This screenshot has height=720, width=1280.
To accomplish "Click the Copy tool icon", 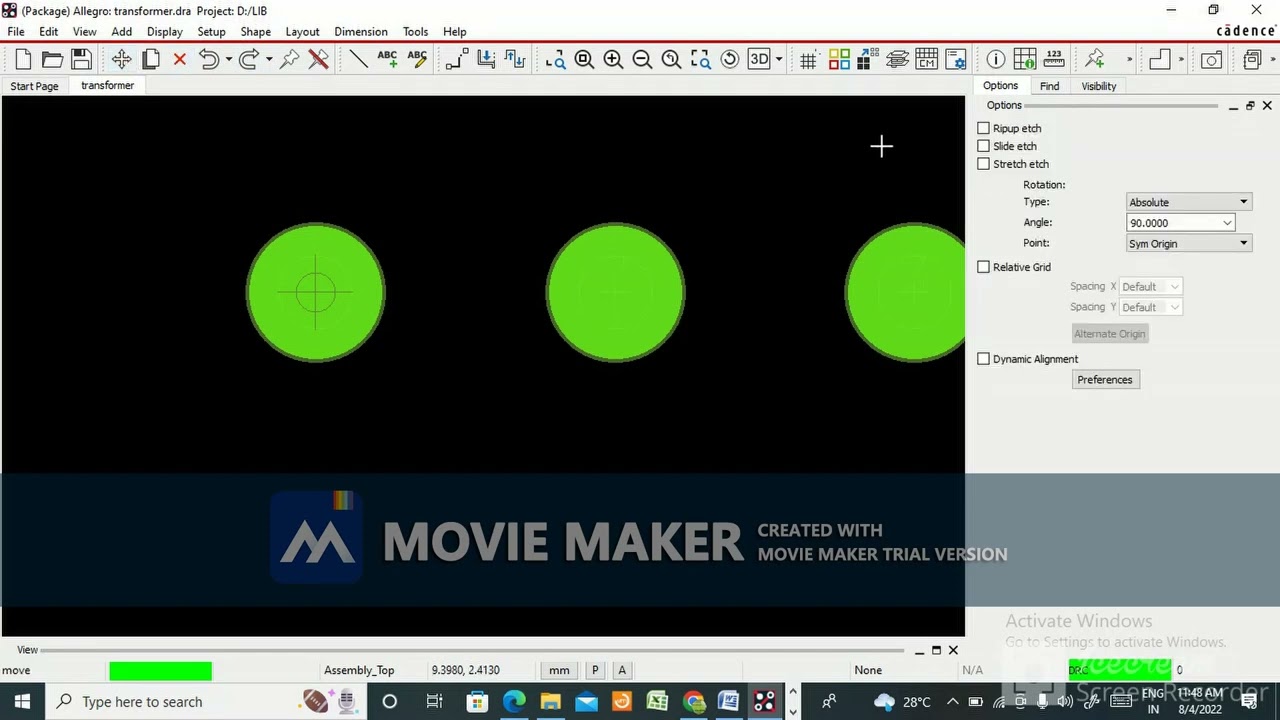I will point(150,60).
